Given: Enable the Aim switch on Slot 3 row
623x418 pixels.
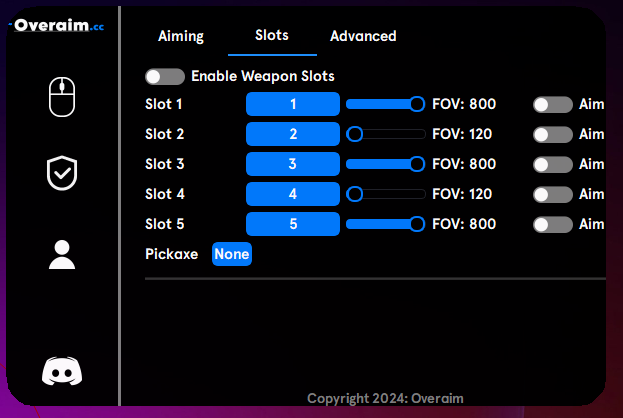Looking at the screenshot, I should [x=553, y=164].
